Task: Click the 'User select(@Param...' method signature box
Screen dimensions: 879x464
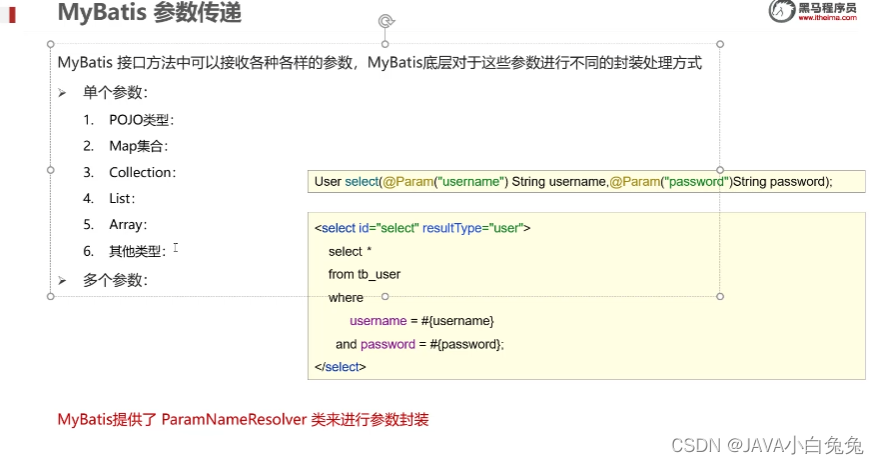Action: pos(586,182)
